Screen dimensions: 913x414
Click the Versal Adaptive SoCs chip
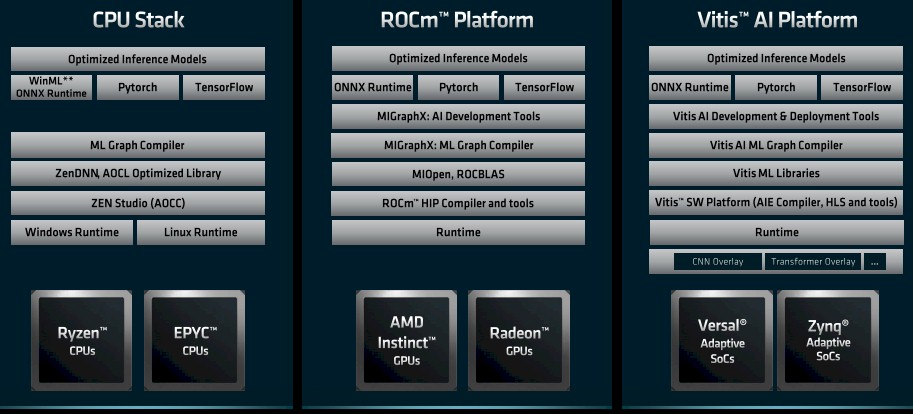coord(721,341)
